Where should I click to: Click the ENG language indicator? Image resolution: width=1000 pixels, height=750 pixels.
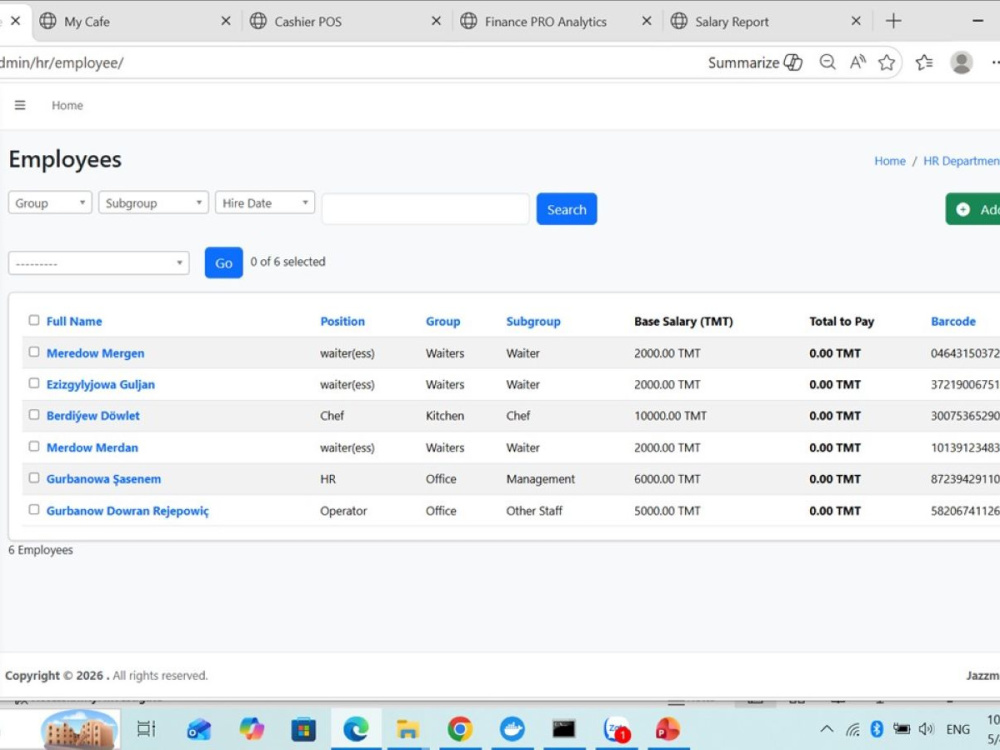[x=958, y=729]
